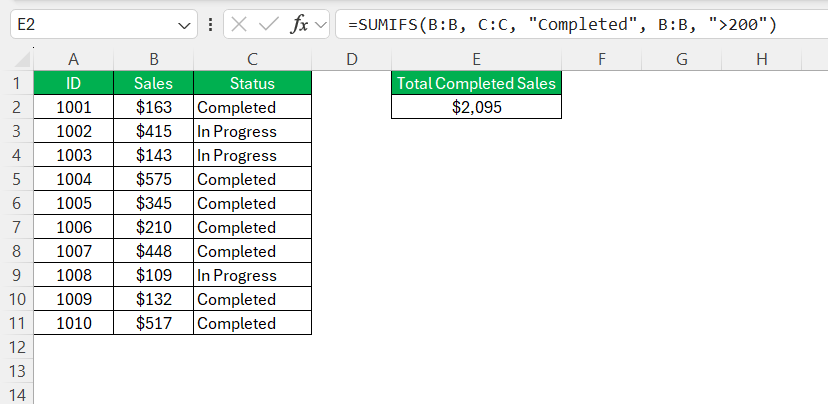Select row 5 header
The image size is (828, 404).
[16, 179]
